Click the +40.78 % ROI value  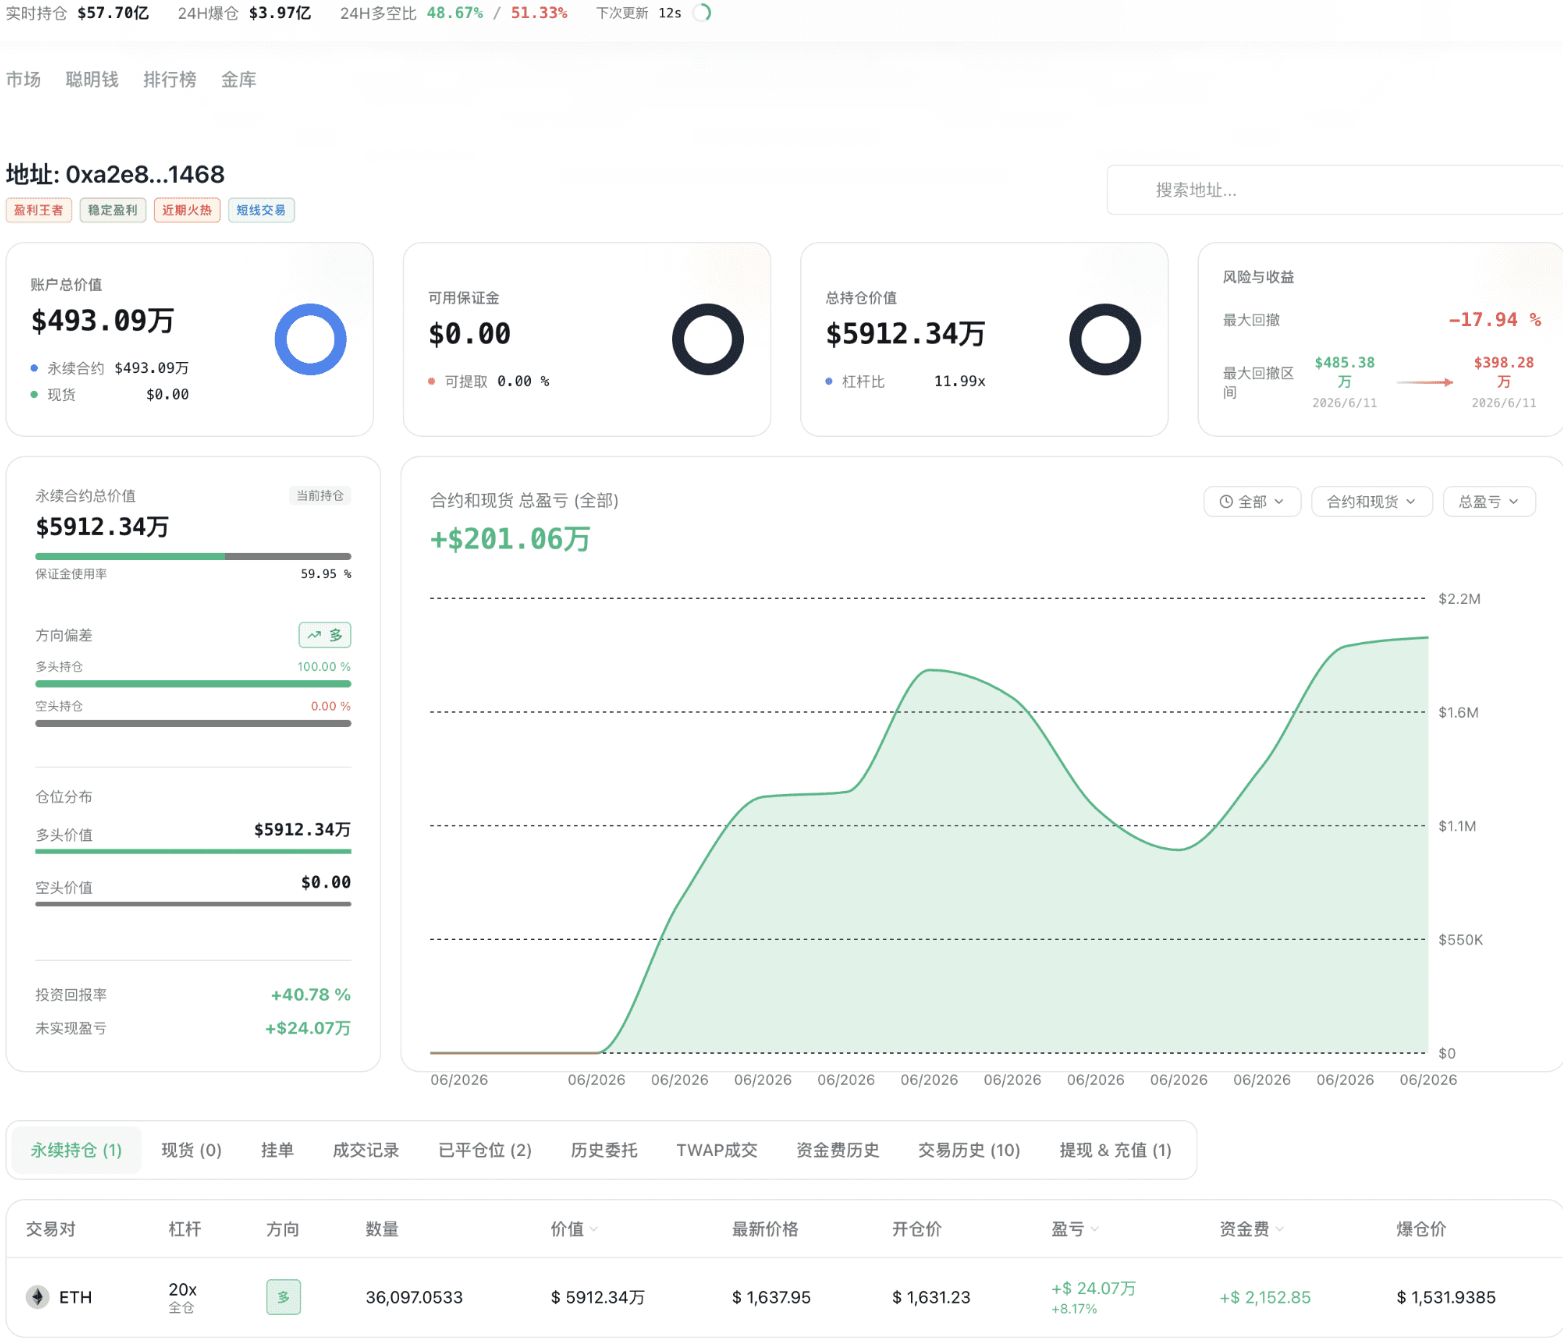click(x=311, y=995)
